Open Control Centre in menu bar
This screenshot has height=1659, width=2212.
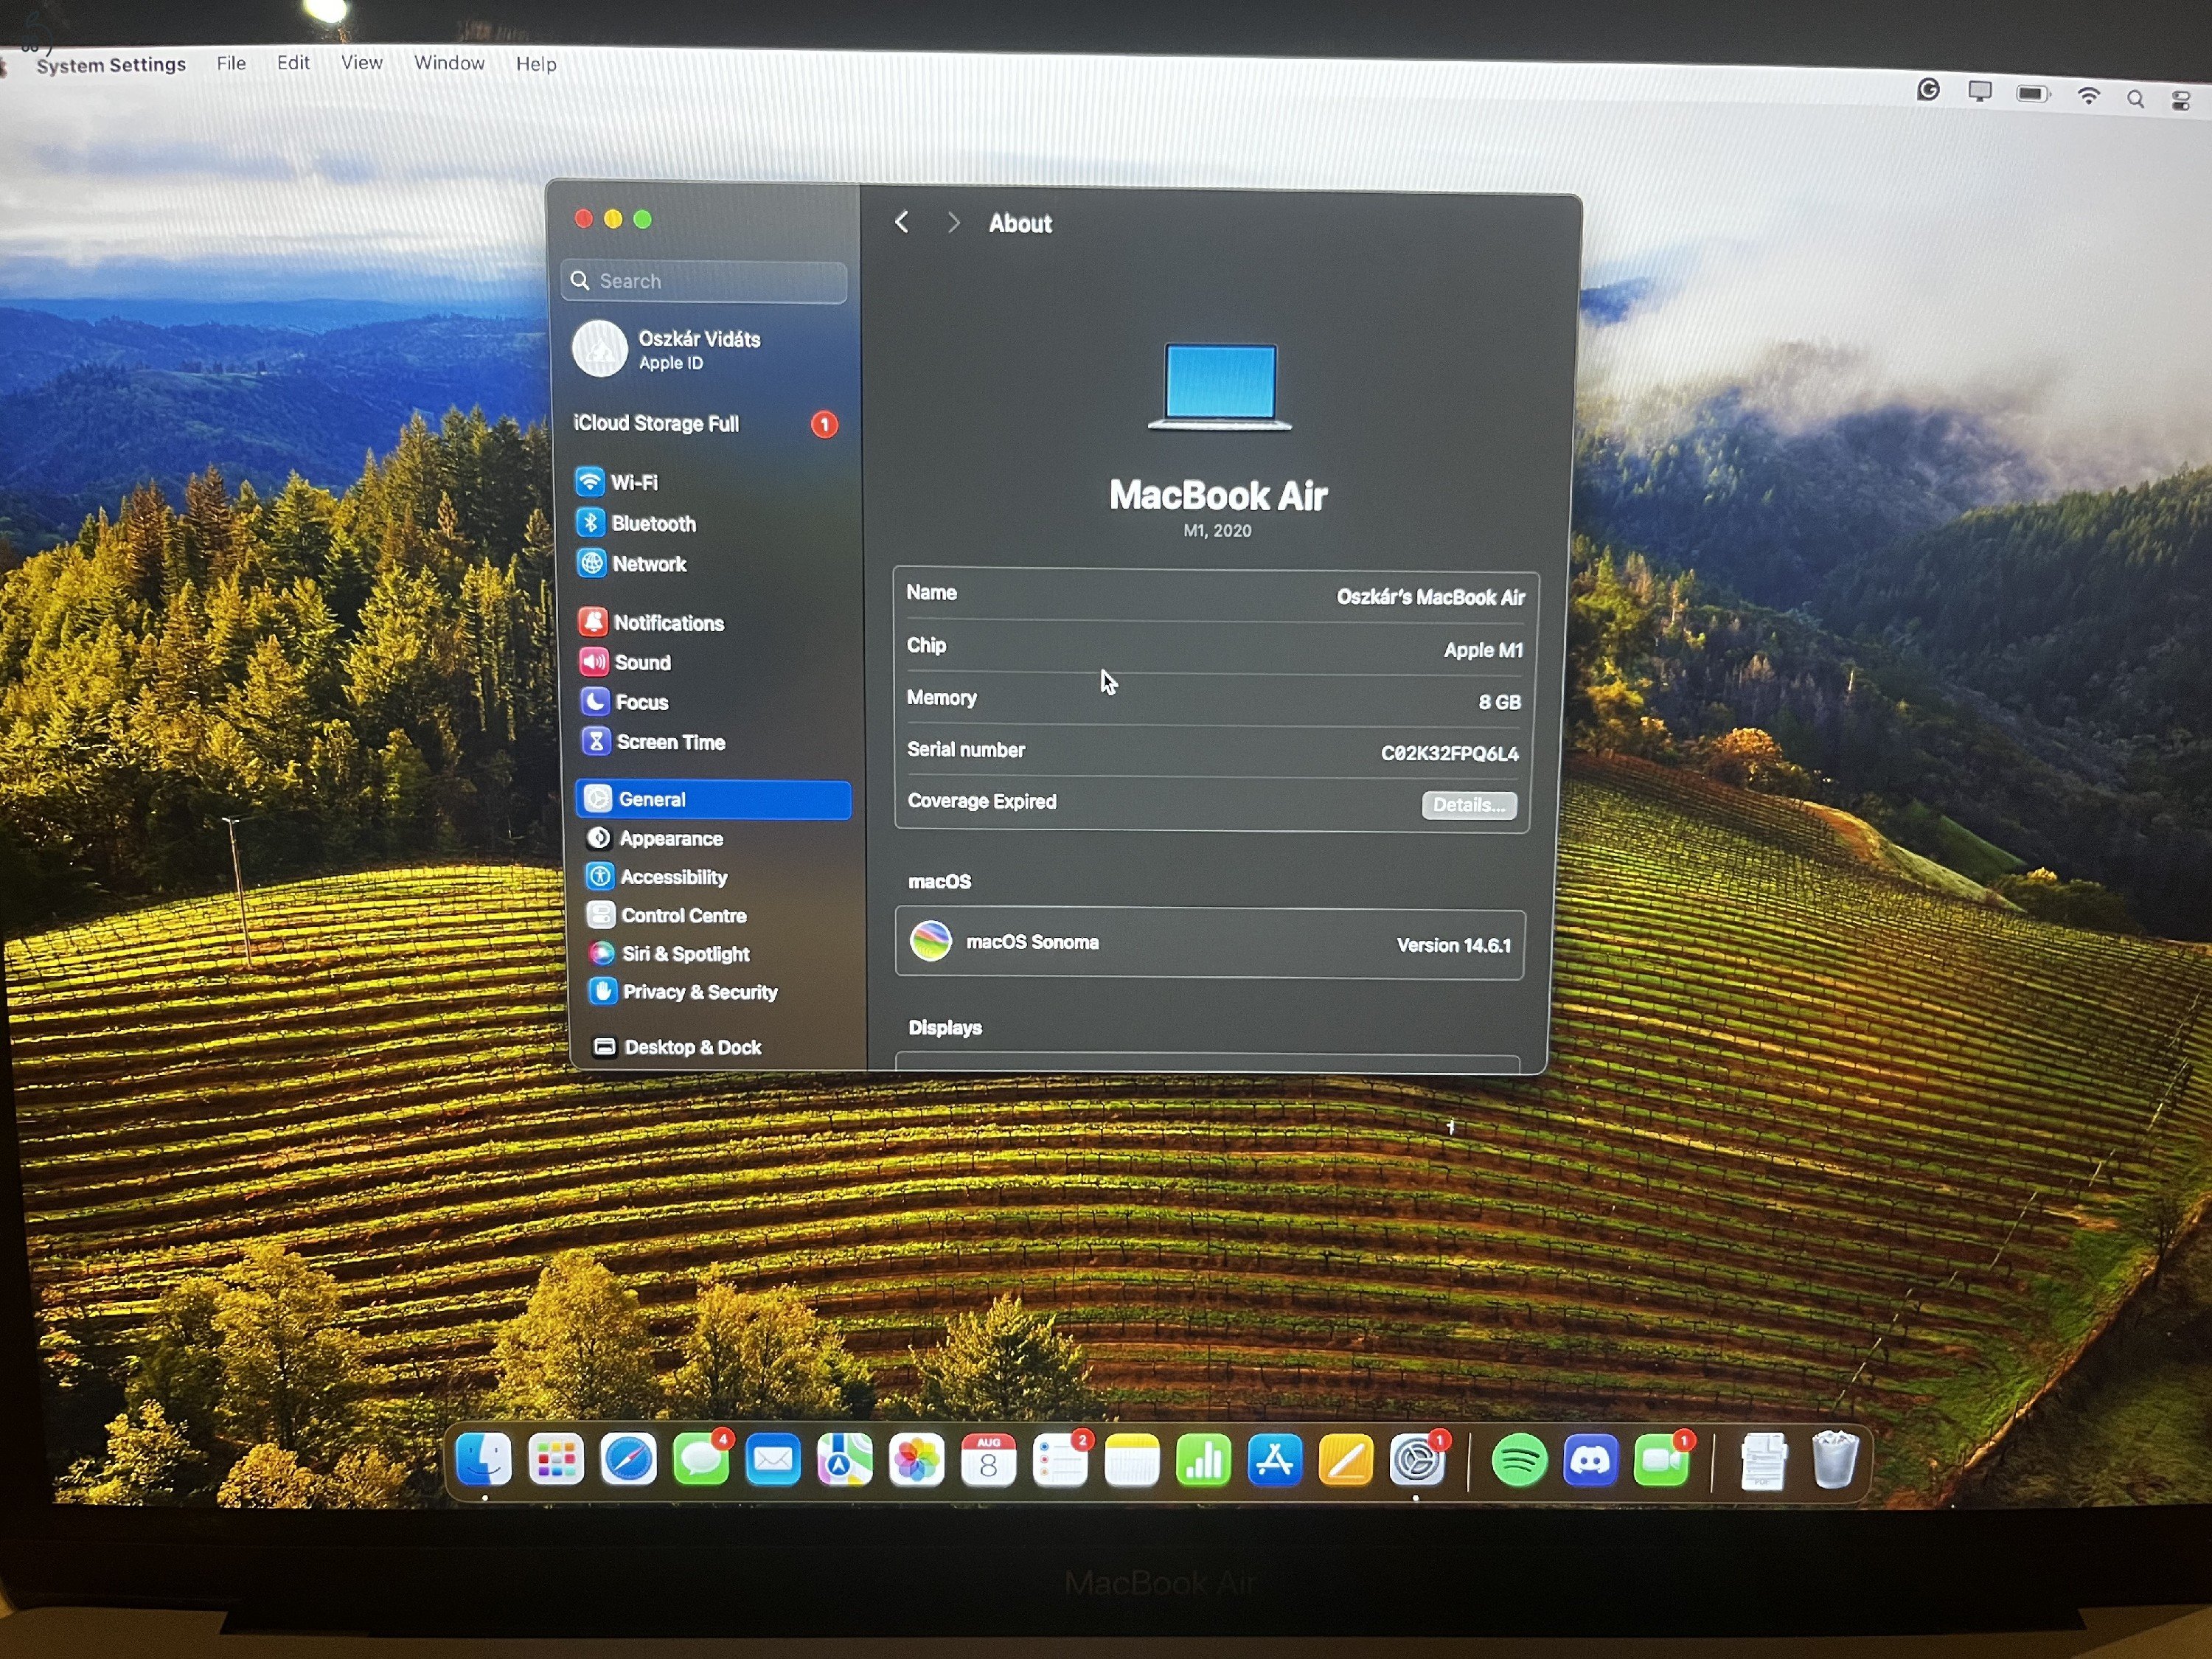click(x=2181, y=100)
